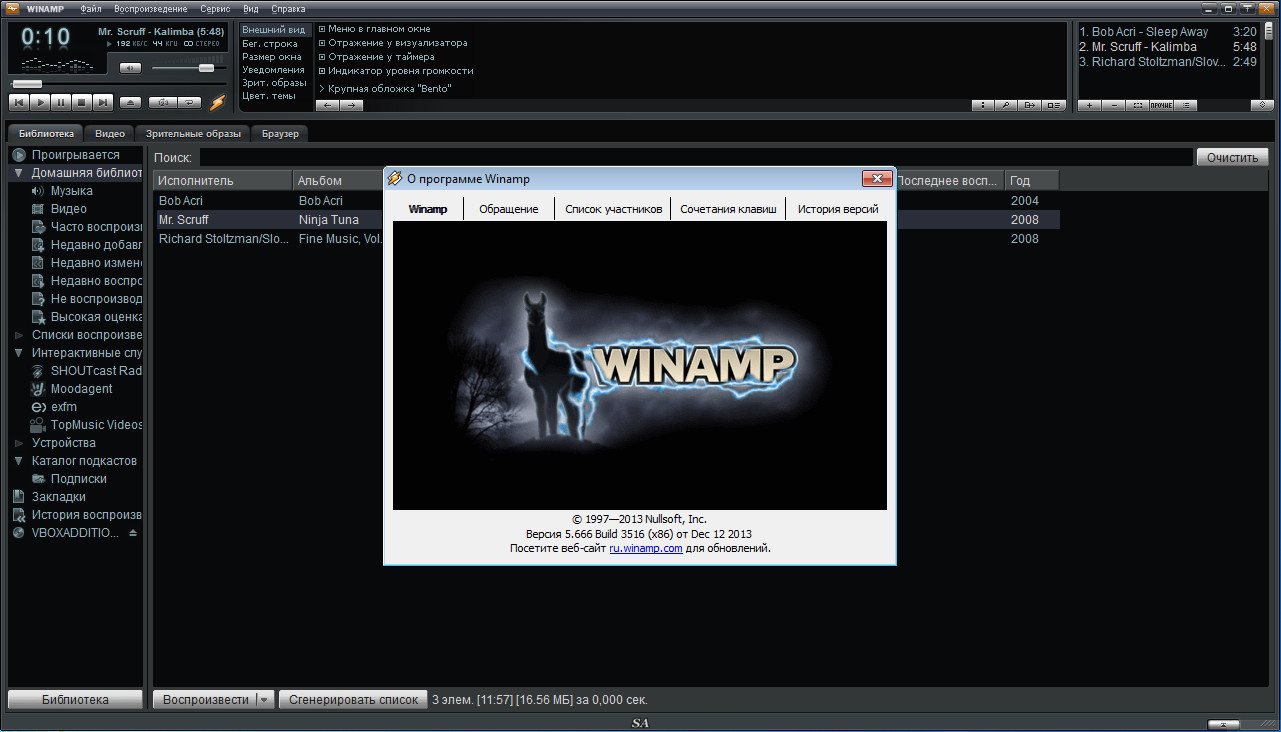
Task: Switch to 'История версий' tab in About dialog
Action: [838, 209]
